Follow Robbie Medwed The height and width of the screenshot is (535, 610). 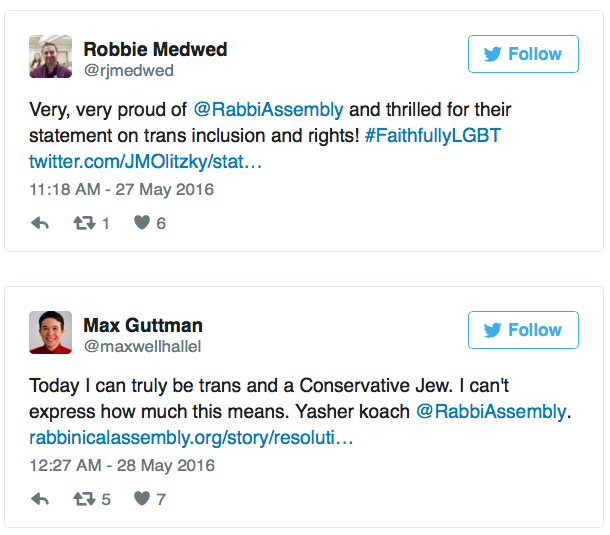coord(523,54)
